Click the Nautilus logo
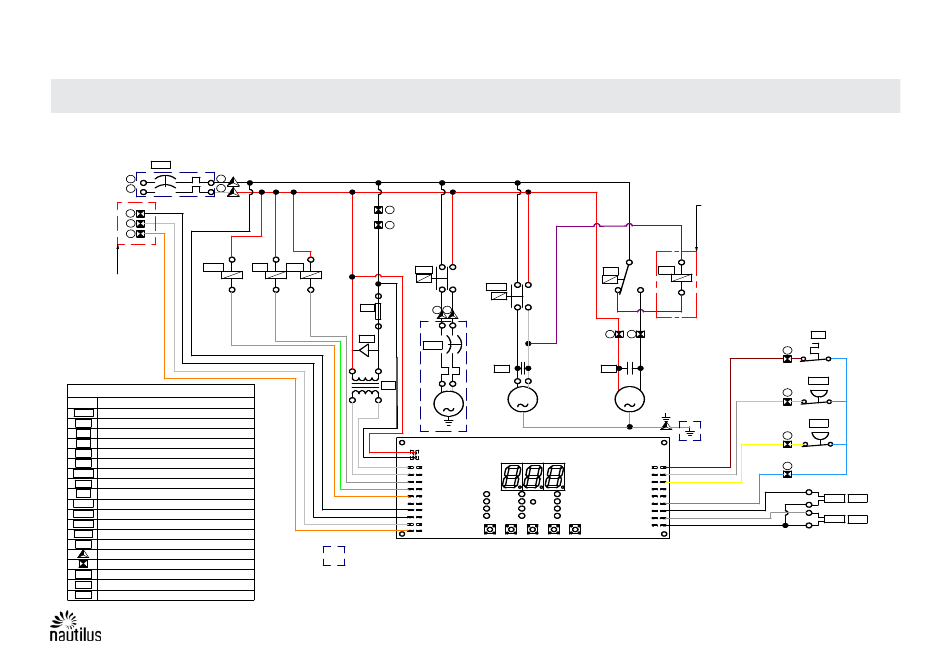 tap(75, 627)
